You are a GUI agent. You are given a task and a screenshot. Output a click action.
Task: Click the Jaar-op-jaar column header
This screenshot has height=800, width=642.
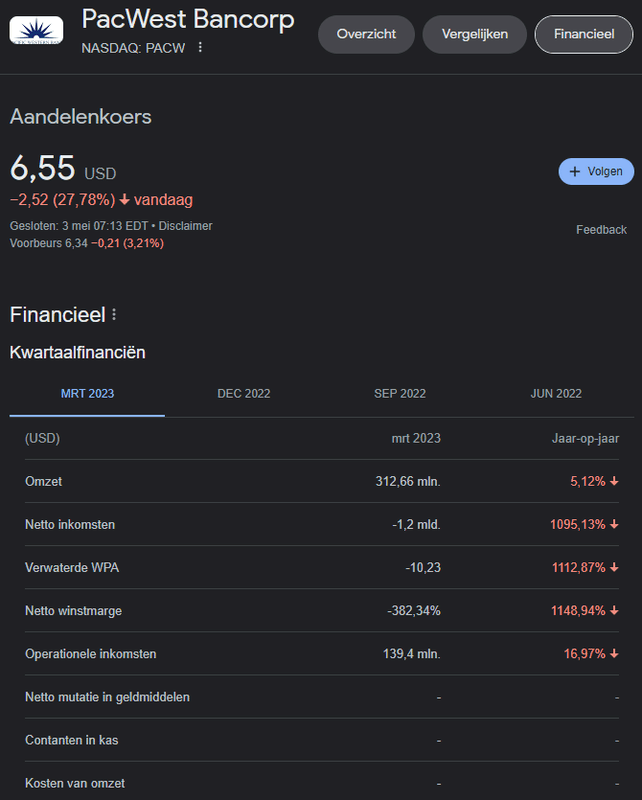tap(585, 439)
